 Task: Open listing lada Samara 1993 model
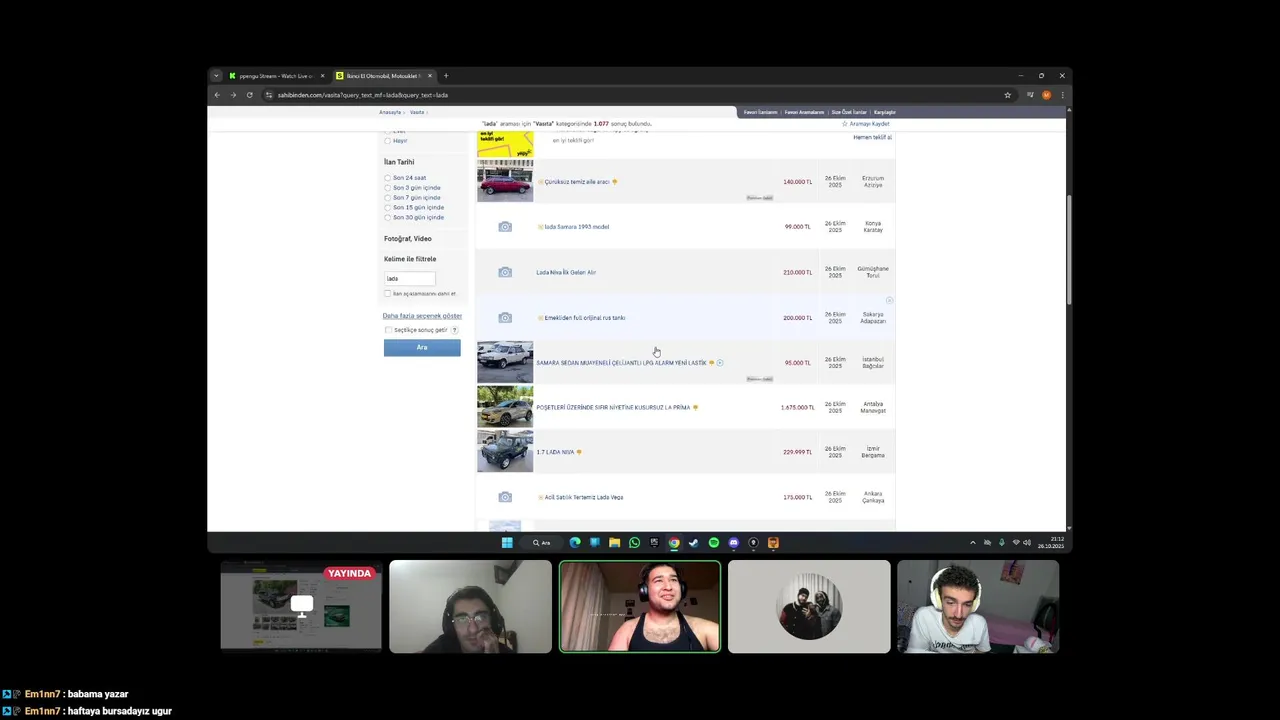pos(576,227)
